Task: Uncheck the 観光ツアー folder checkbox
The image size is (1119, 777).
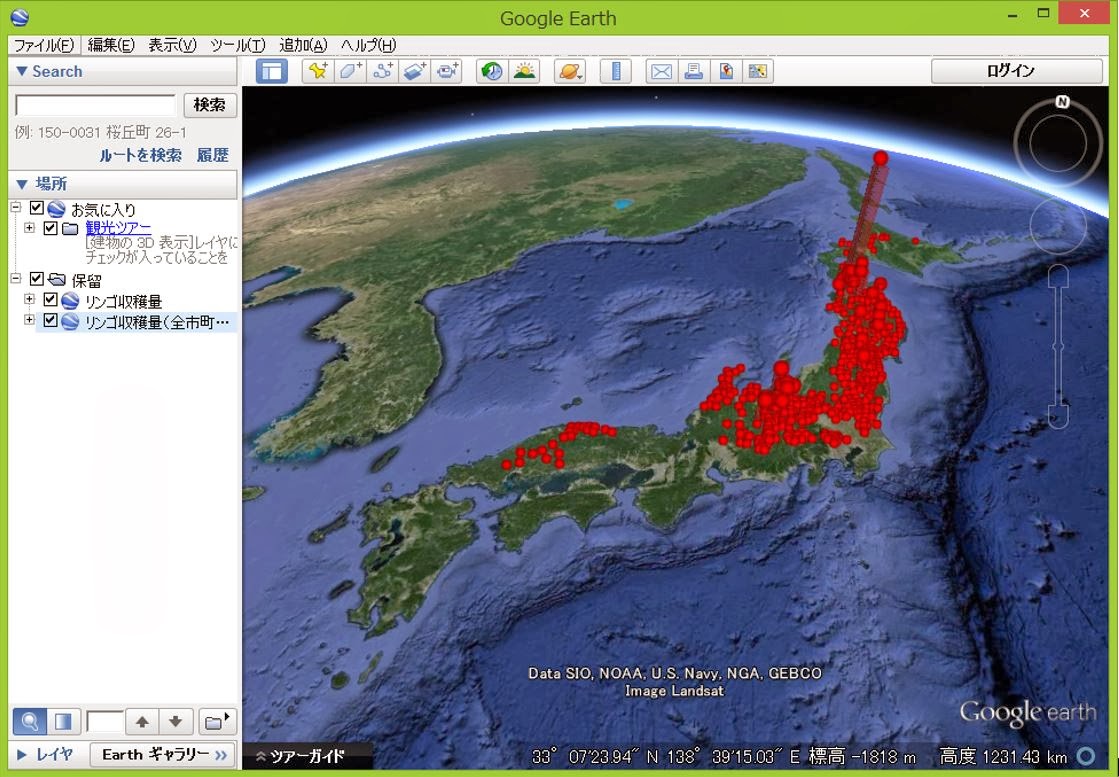Action: (50, 228)
